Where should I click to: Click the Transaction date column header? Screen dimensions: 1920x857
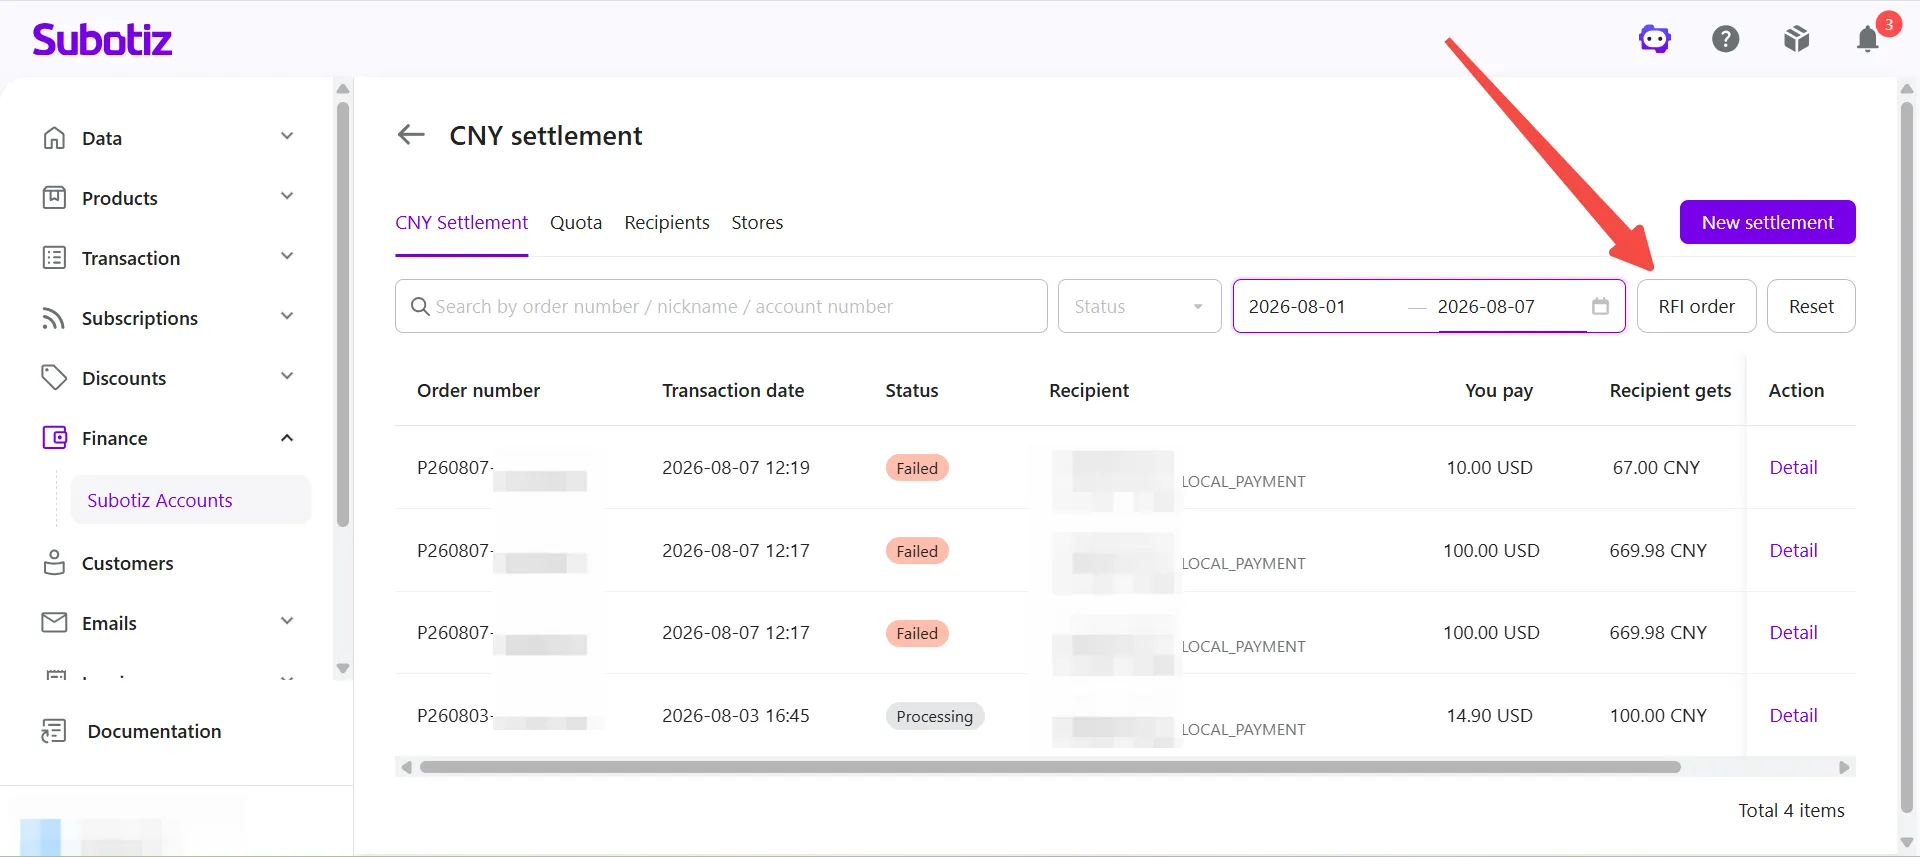(733, 390)
